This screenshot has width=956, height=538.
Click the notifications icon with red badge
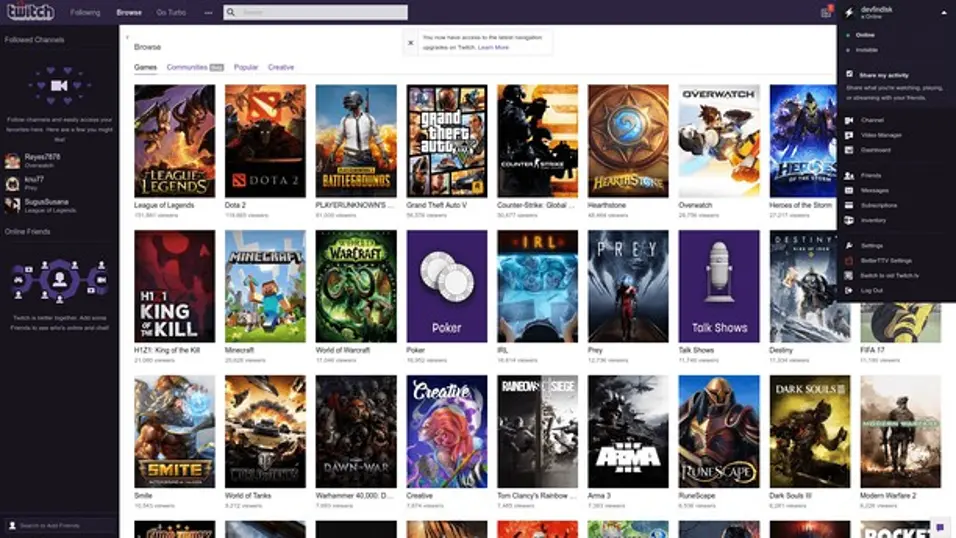pos(826,12)
